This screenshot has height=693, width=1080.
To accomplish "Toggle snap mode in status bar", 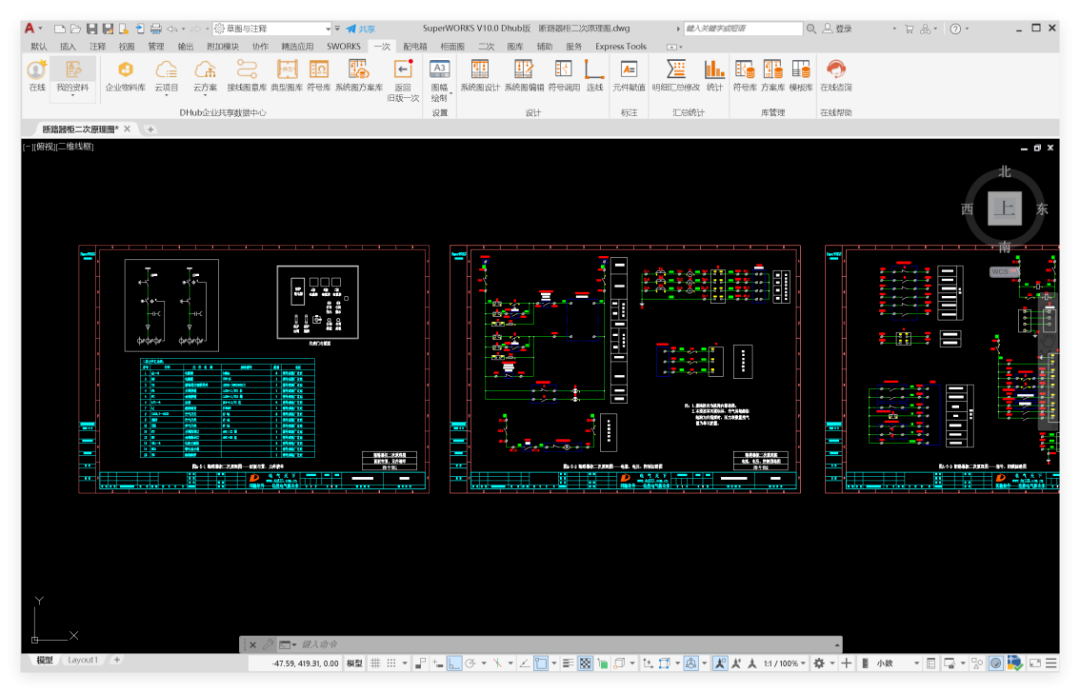I will coord(391,663).
